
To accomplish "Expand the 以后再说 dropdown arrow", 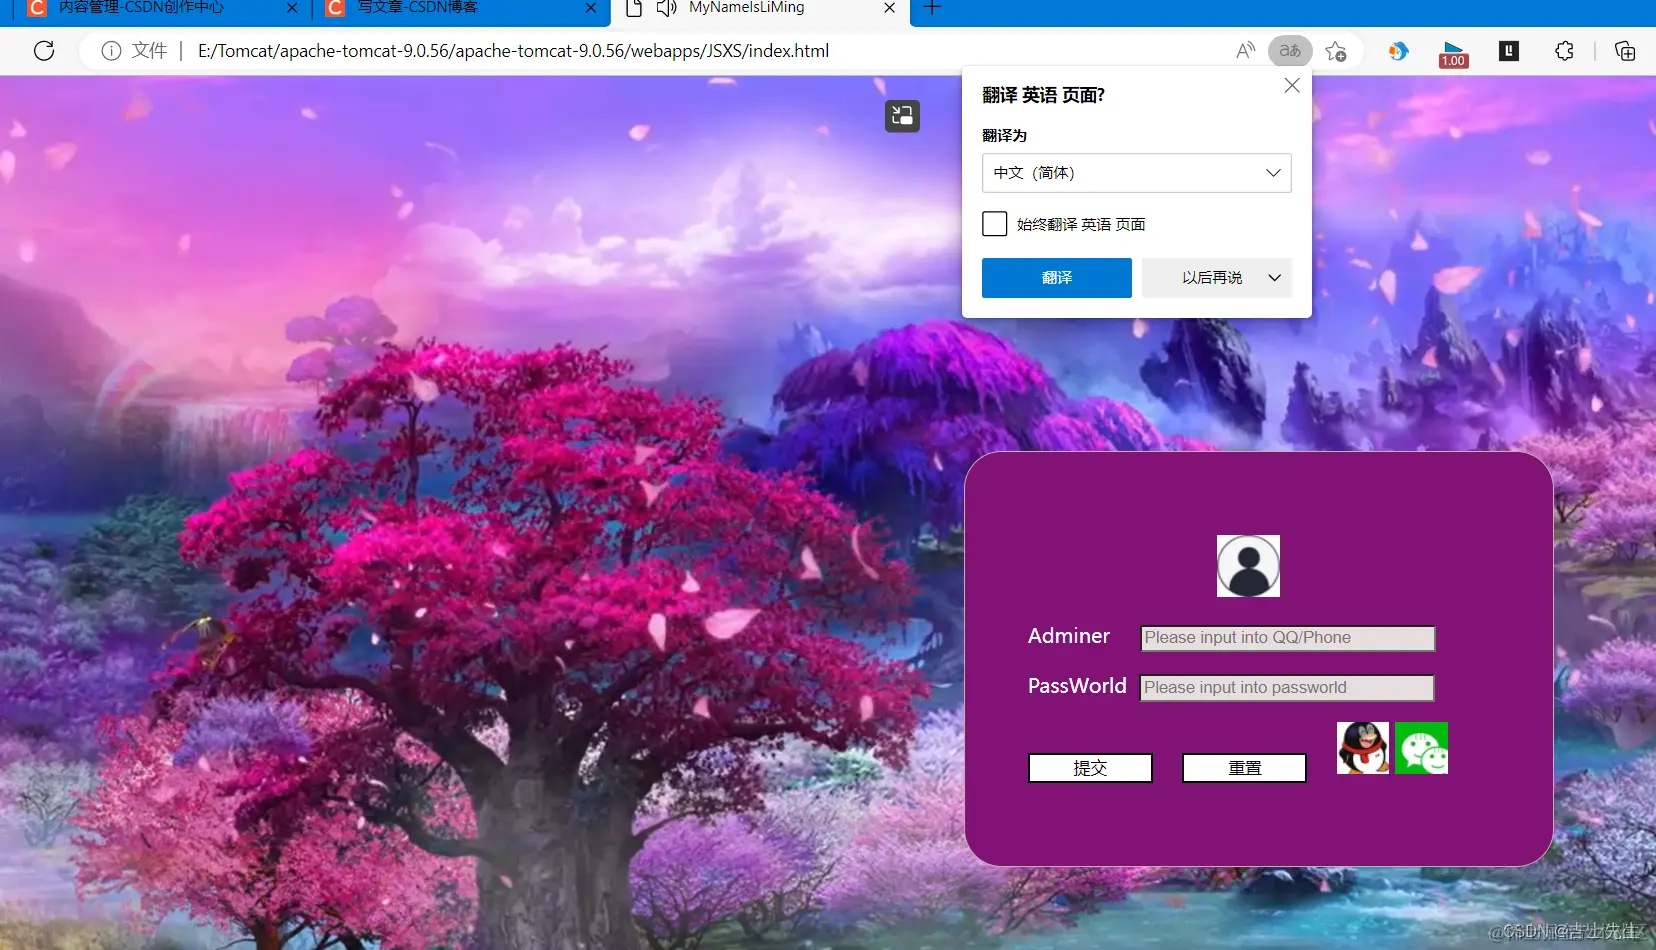I will point(1273,278).
